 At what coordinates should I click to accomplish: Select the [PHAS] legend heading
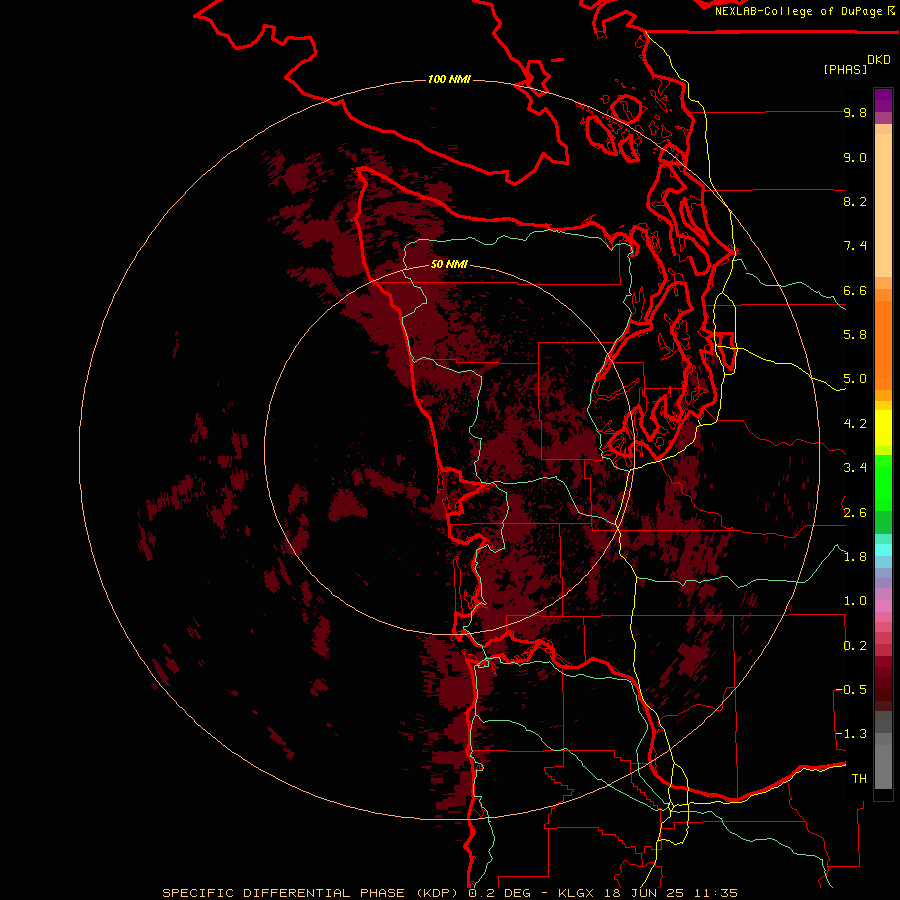845,69
